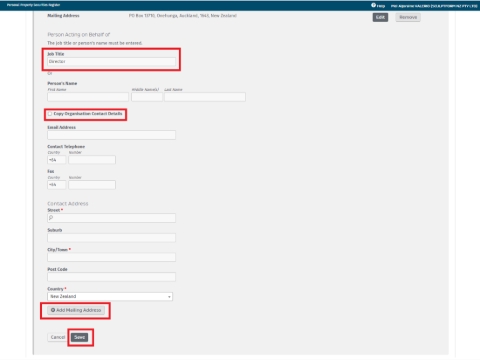Tick Copy Organisation Contact Details checkbox
Screen dimensions: 480x360
pyautogui.click(x=50, y=114)
